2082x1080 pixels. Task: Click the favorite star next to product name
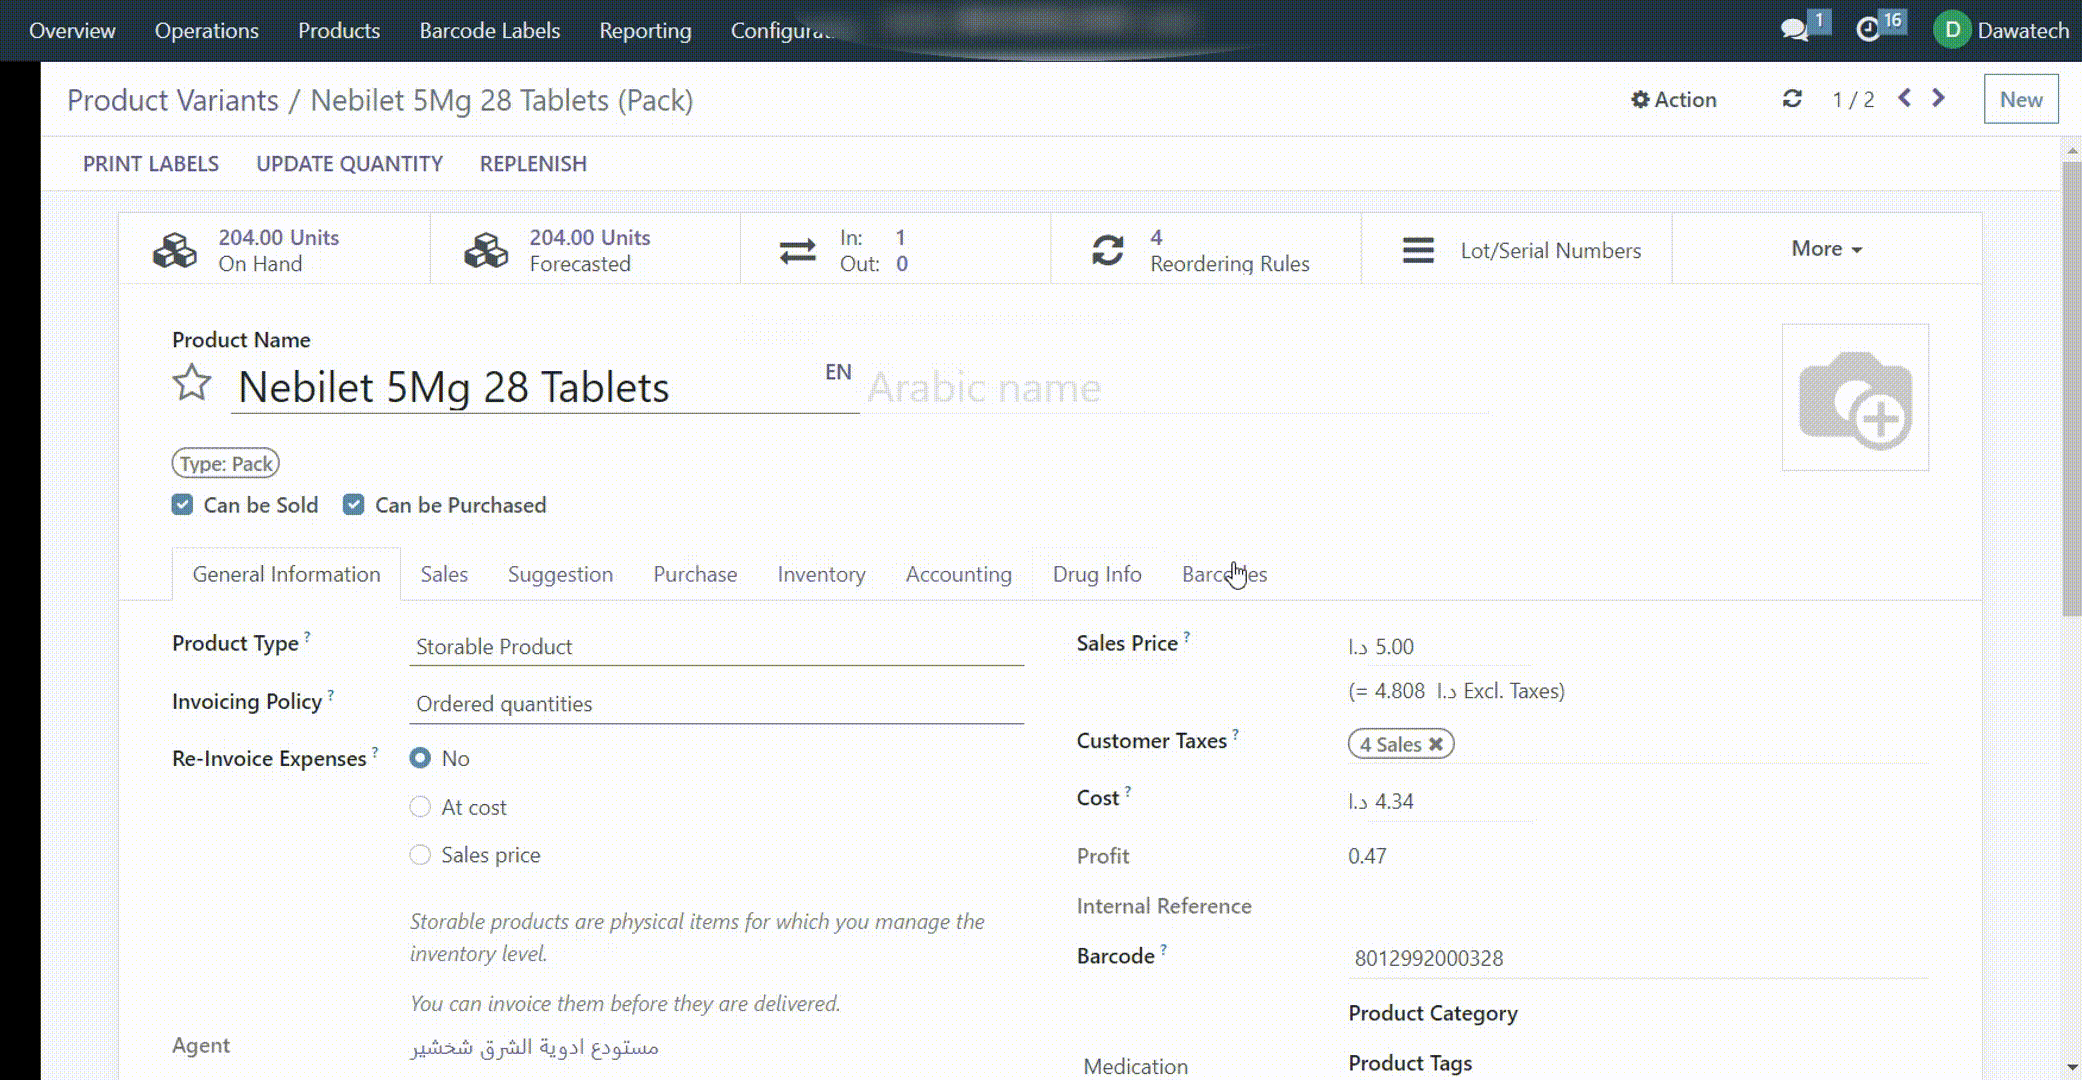(191, 383)
